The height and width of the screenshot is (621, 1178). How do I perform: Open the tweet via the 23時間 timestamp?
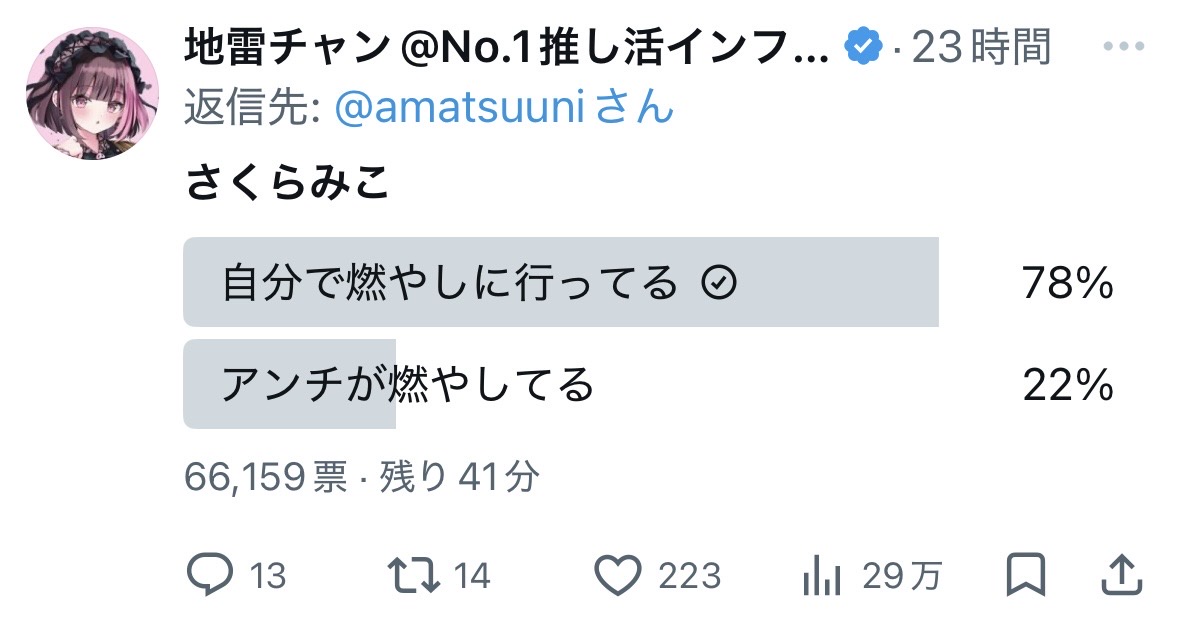(x=982, y=47)
